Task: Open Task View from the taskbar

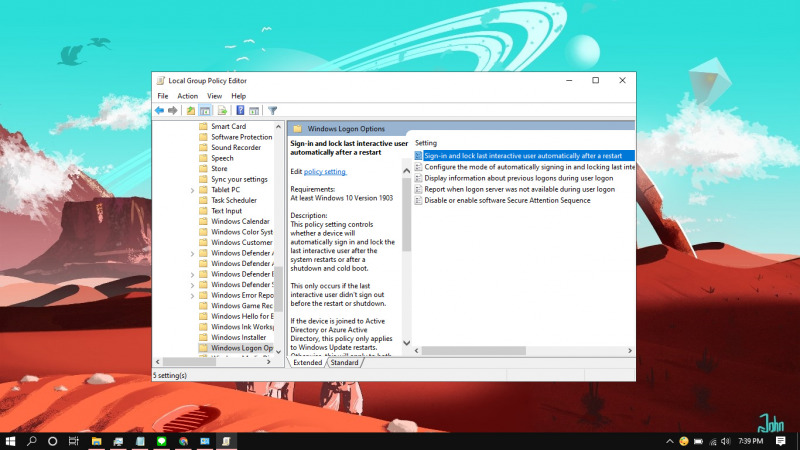Action: click(74, 441)
